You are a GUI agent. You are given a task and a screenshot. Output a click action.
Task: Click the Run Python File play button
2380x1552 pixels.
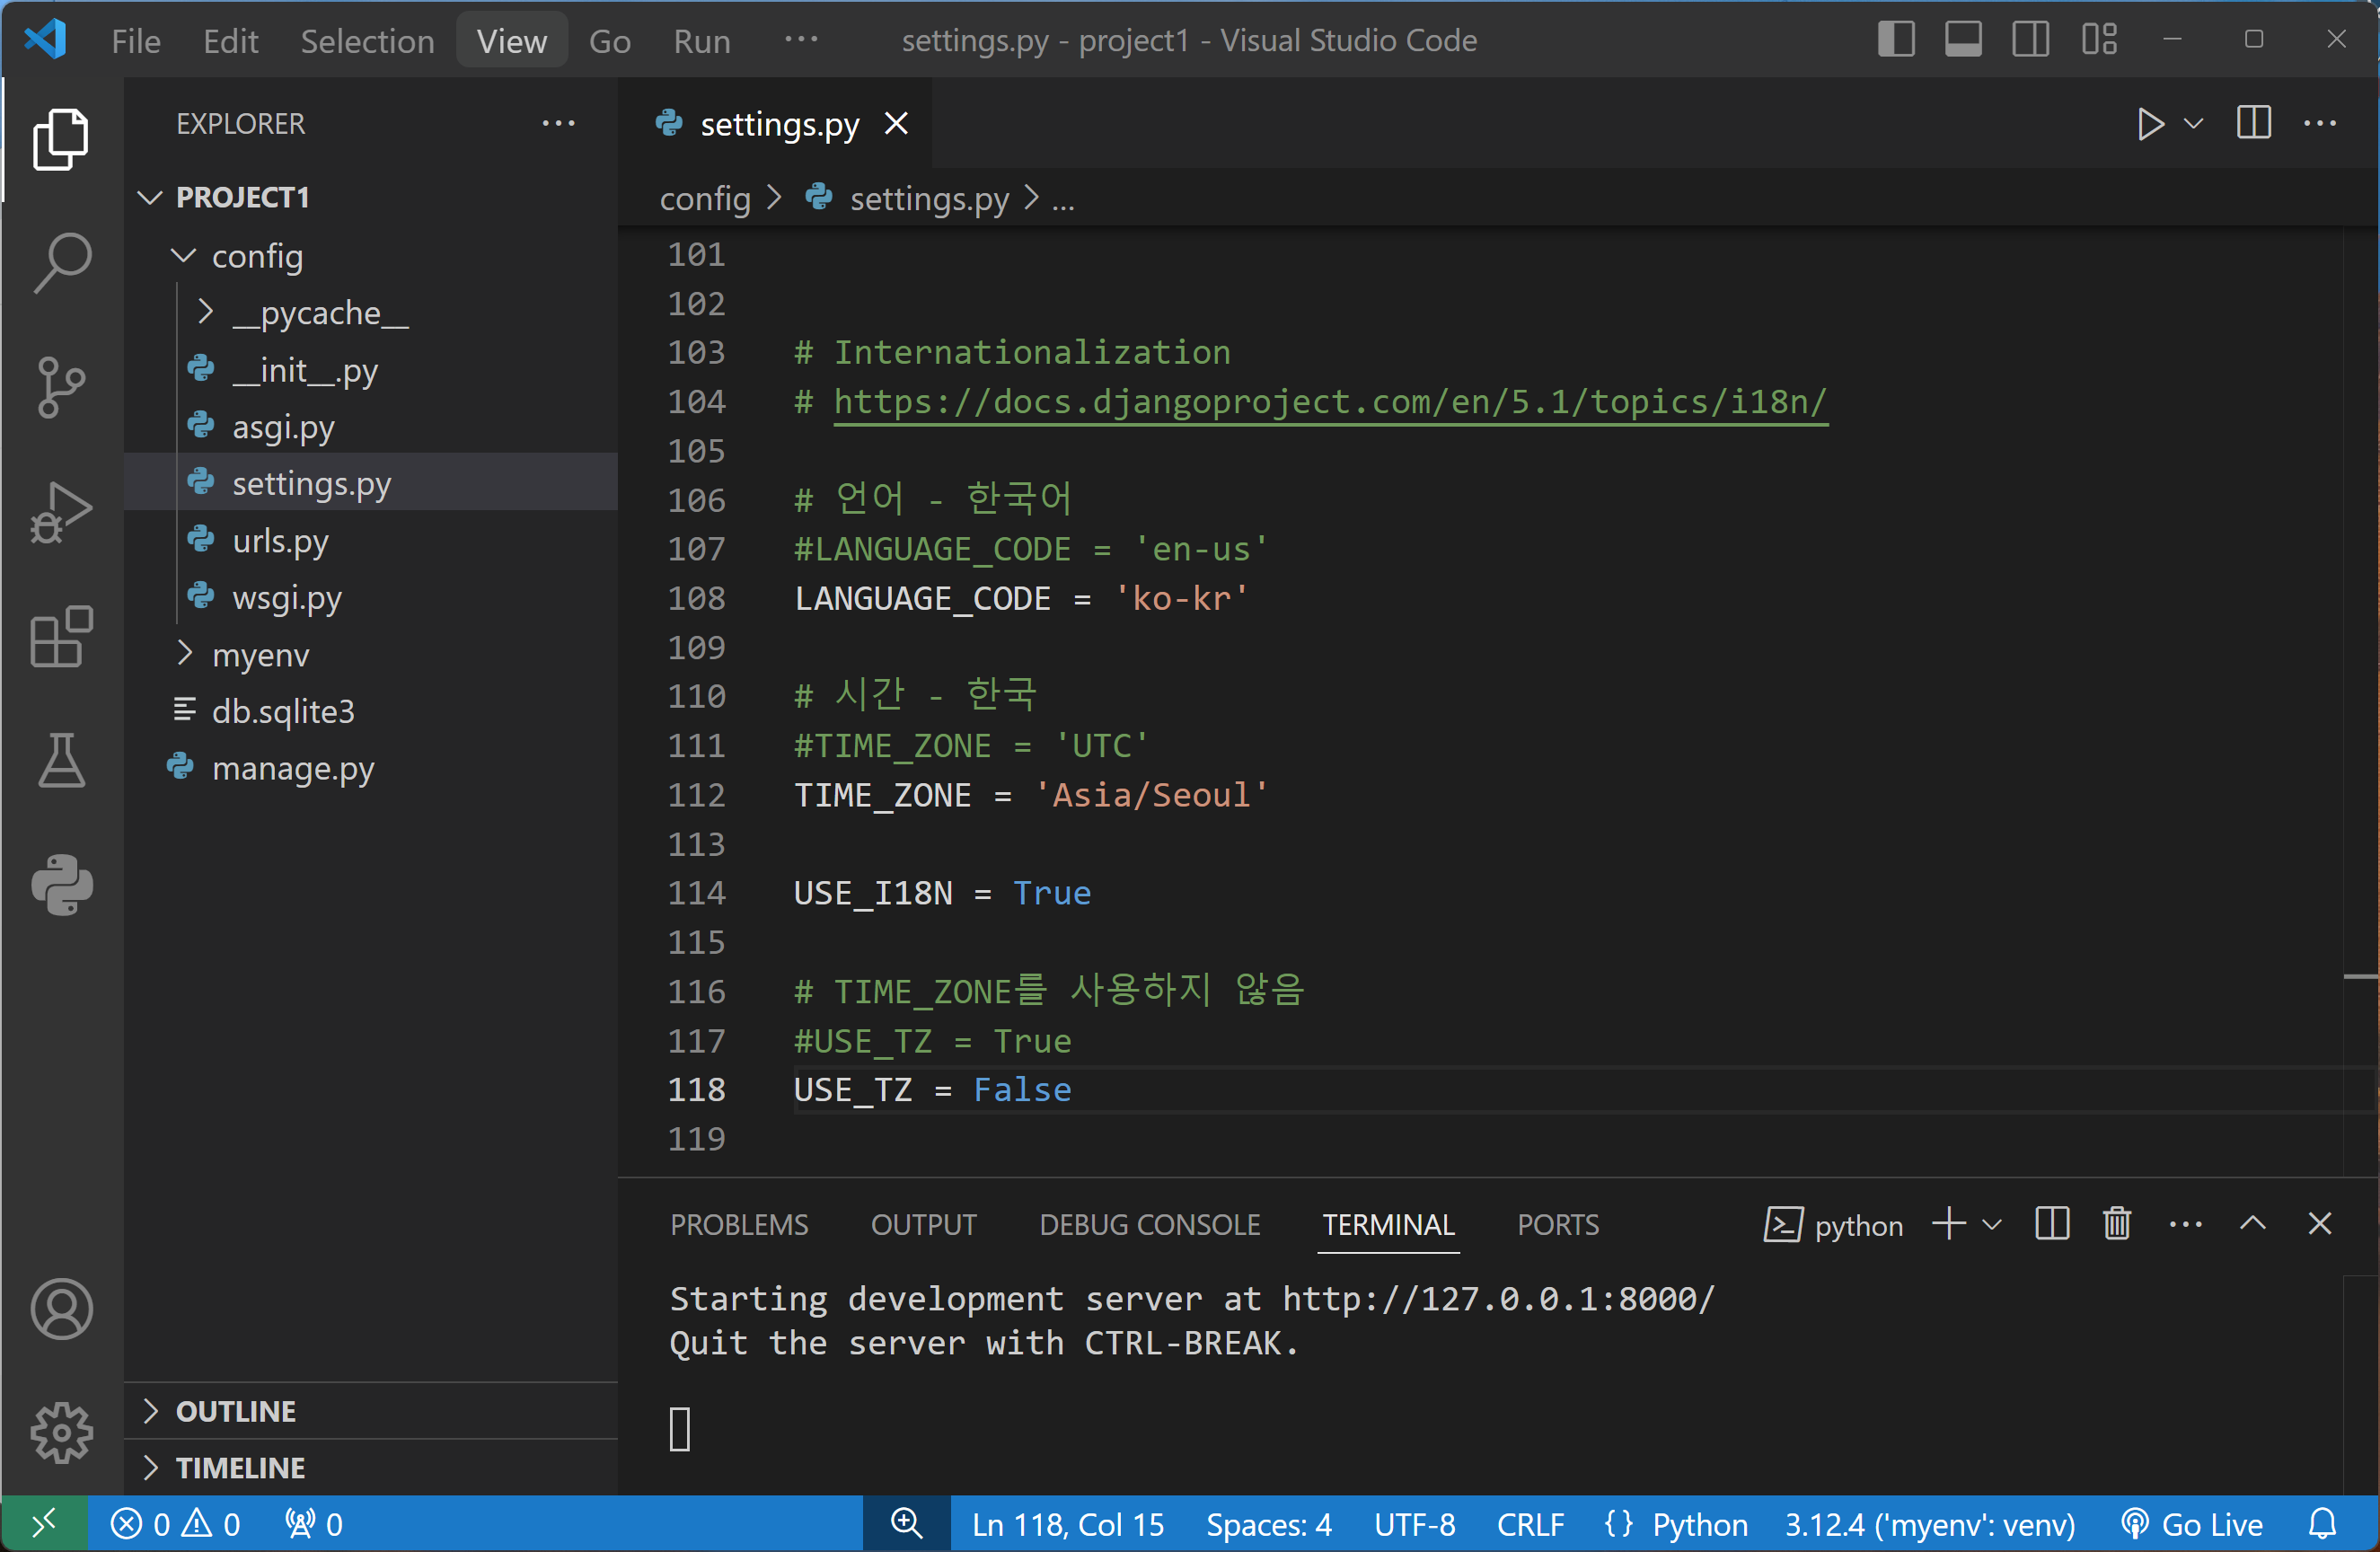[x=2149, y=124]
